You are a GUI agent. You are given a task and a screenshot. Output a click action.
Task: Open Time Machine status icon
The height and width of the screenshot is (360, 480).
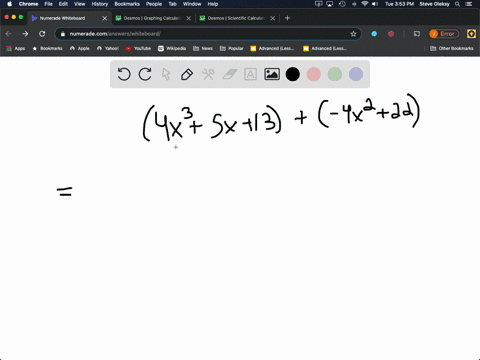342,4
